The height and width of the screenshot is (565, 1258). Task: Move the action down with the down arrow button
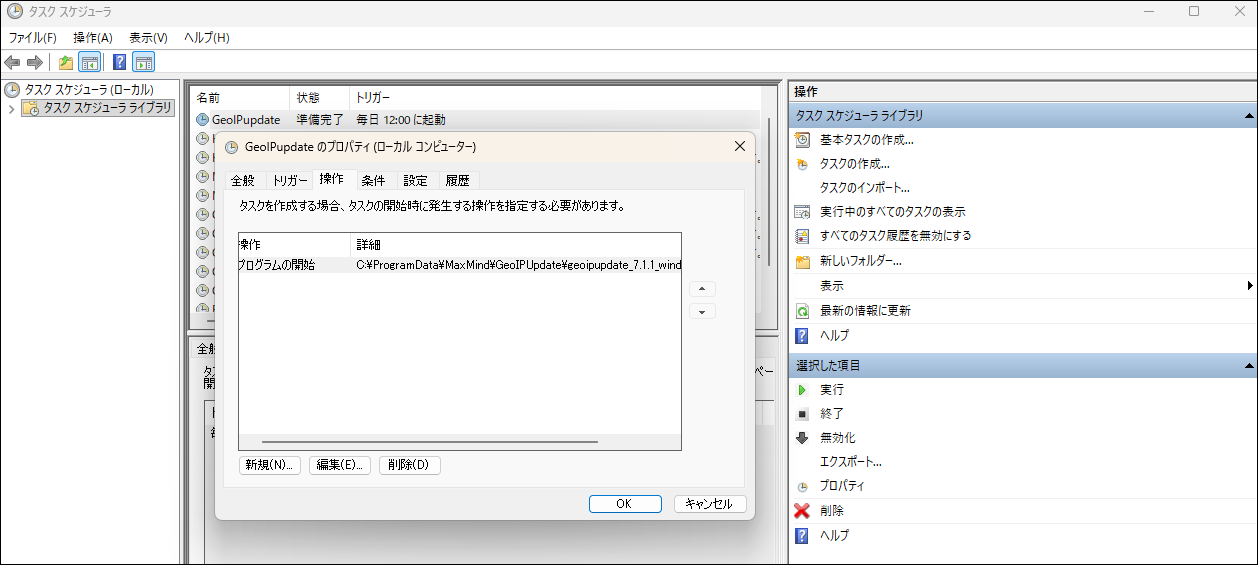point(702,312)
